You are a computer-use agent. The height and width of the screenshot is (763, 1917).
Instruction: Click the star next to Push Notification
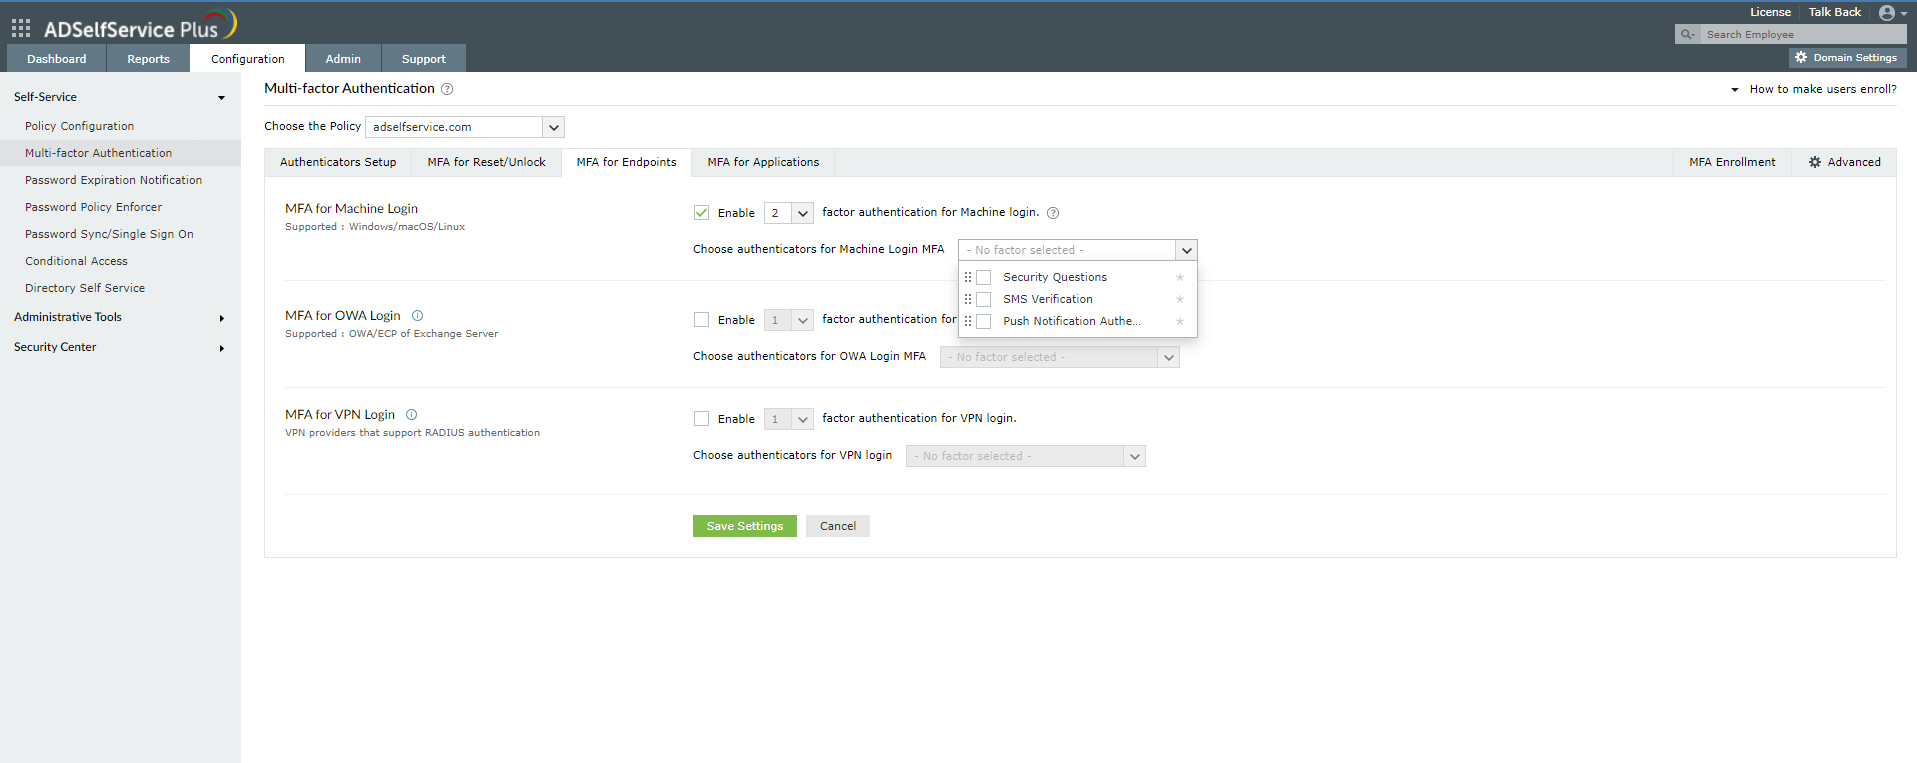click(1180, 321)
